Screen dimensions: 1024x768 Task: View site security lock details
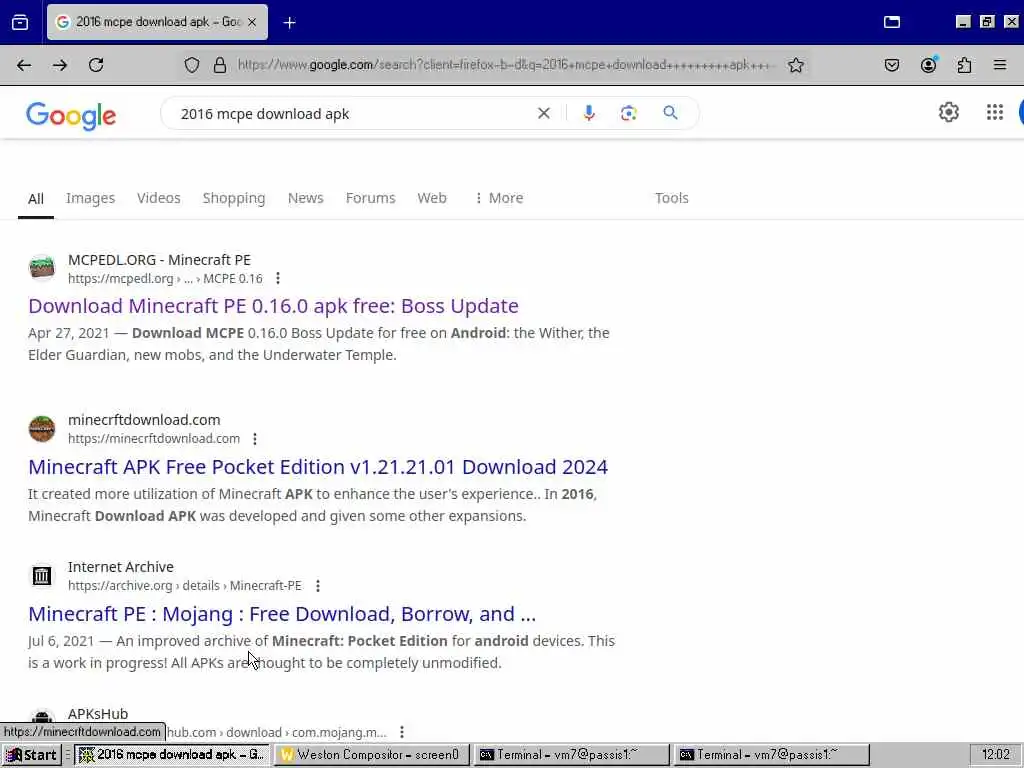[x=220, y=65]
